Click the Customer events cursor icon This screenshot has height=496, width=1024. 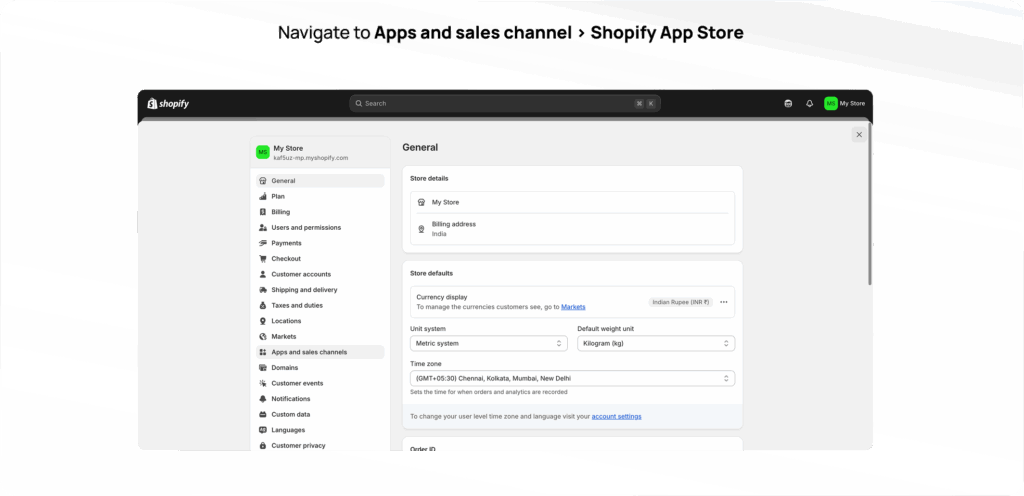click(x=263, y=383)
